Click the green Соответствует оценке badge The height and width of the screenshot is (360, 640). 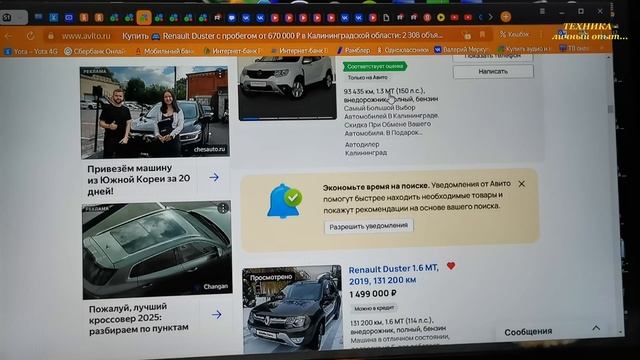pos(375,66)
